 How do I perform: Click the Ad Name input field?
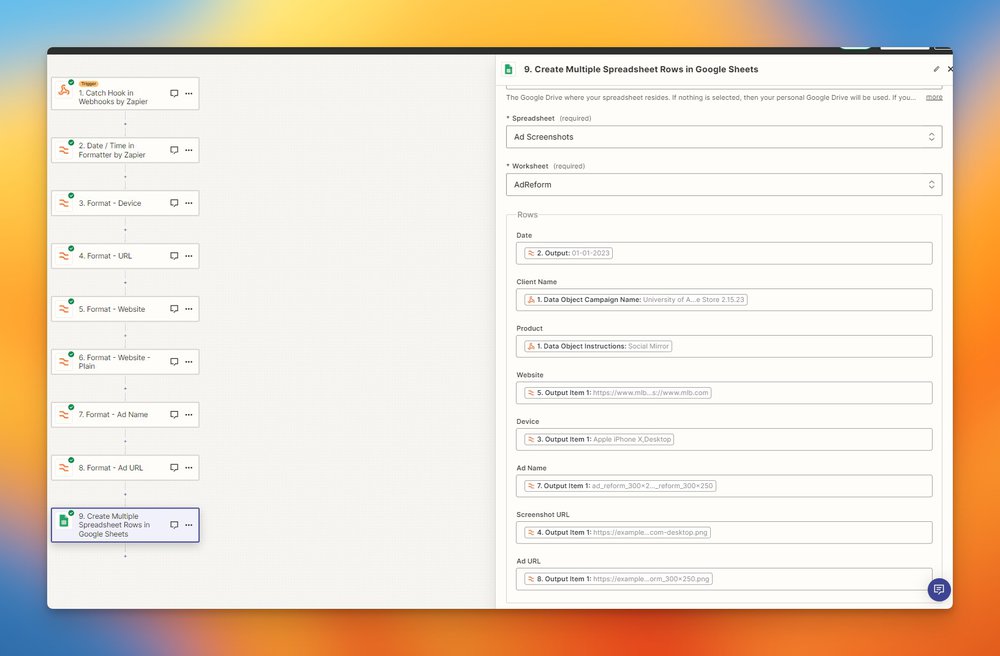tap(724, 486)
